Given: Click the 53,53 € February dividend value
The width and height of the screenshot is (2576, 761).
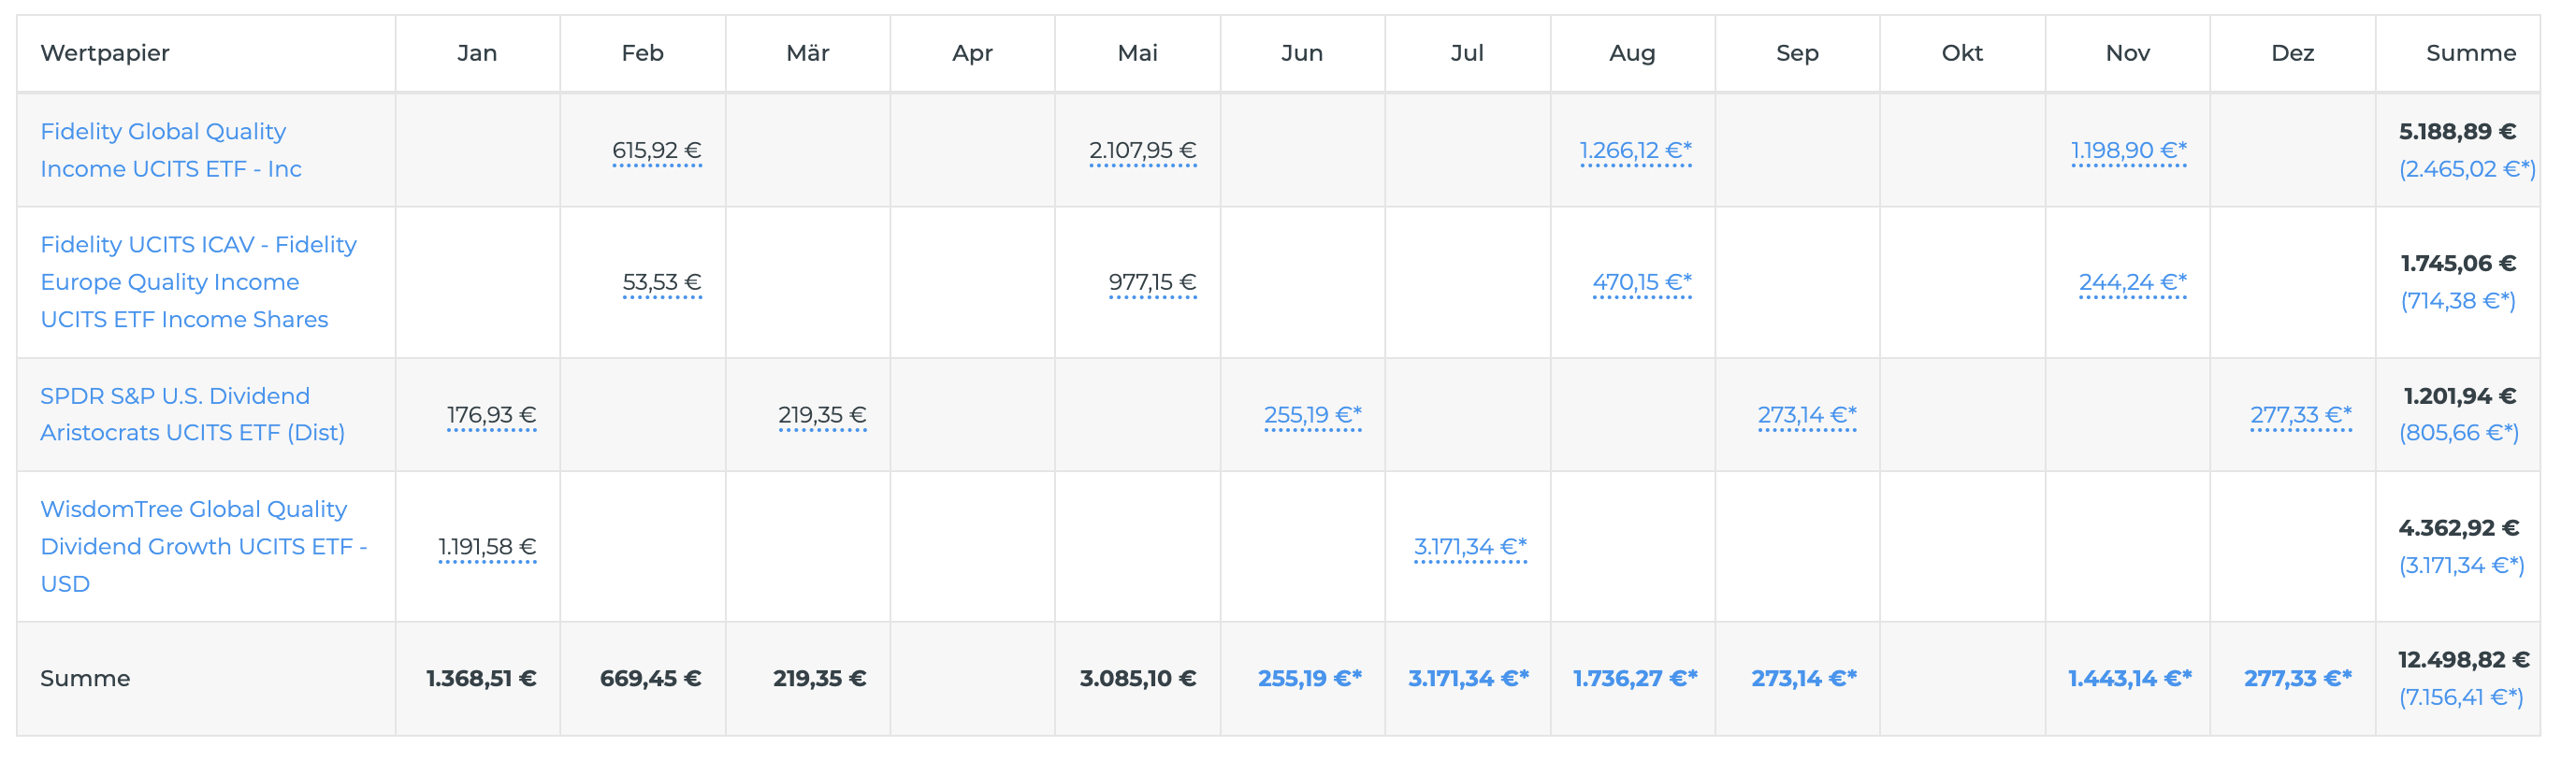Looking at the screenshot, I should (661, 282).
